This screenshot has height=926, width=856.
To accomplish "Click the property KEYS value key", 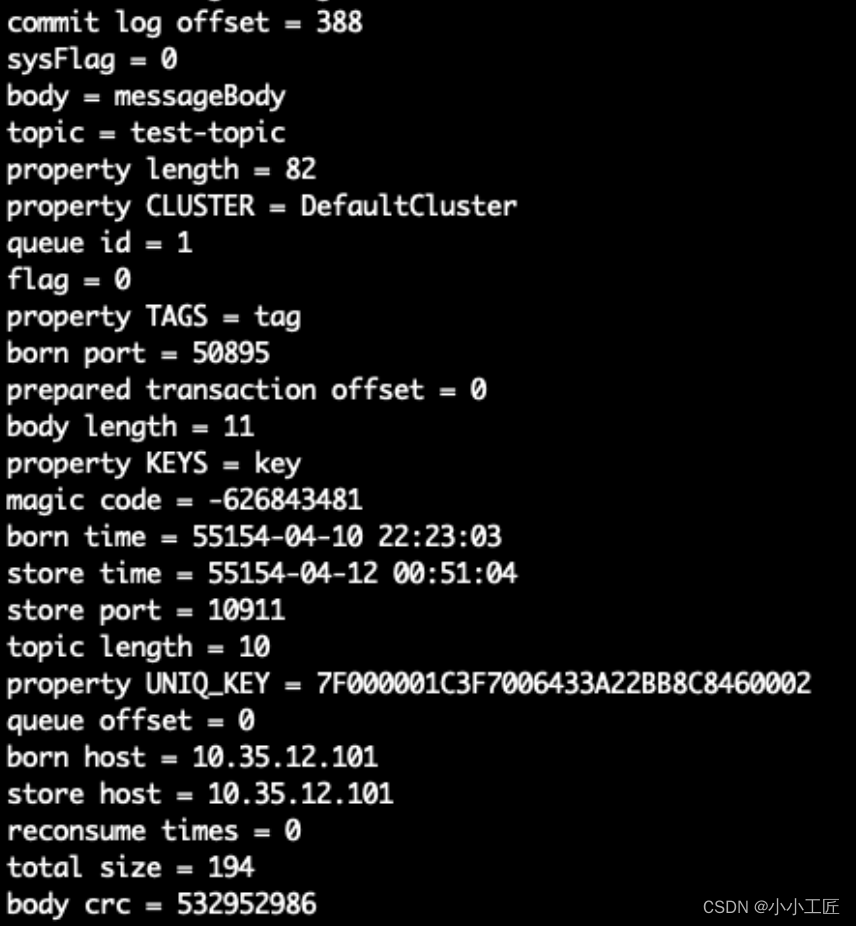I will pyautogui.click(x=277, y=464).
